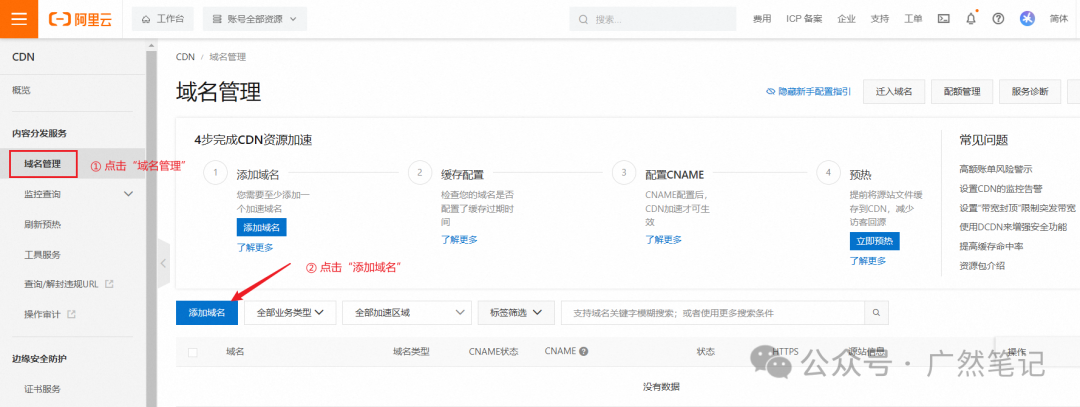Open 刷新预热 in the sidebar
Image resolution: width=1080 pixels, height=407 pixels.
click(43, 225)
